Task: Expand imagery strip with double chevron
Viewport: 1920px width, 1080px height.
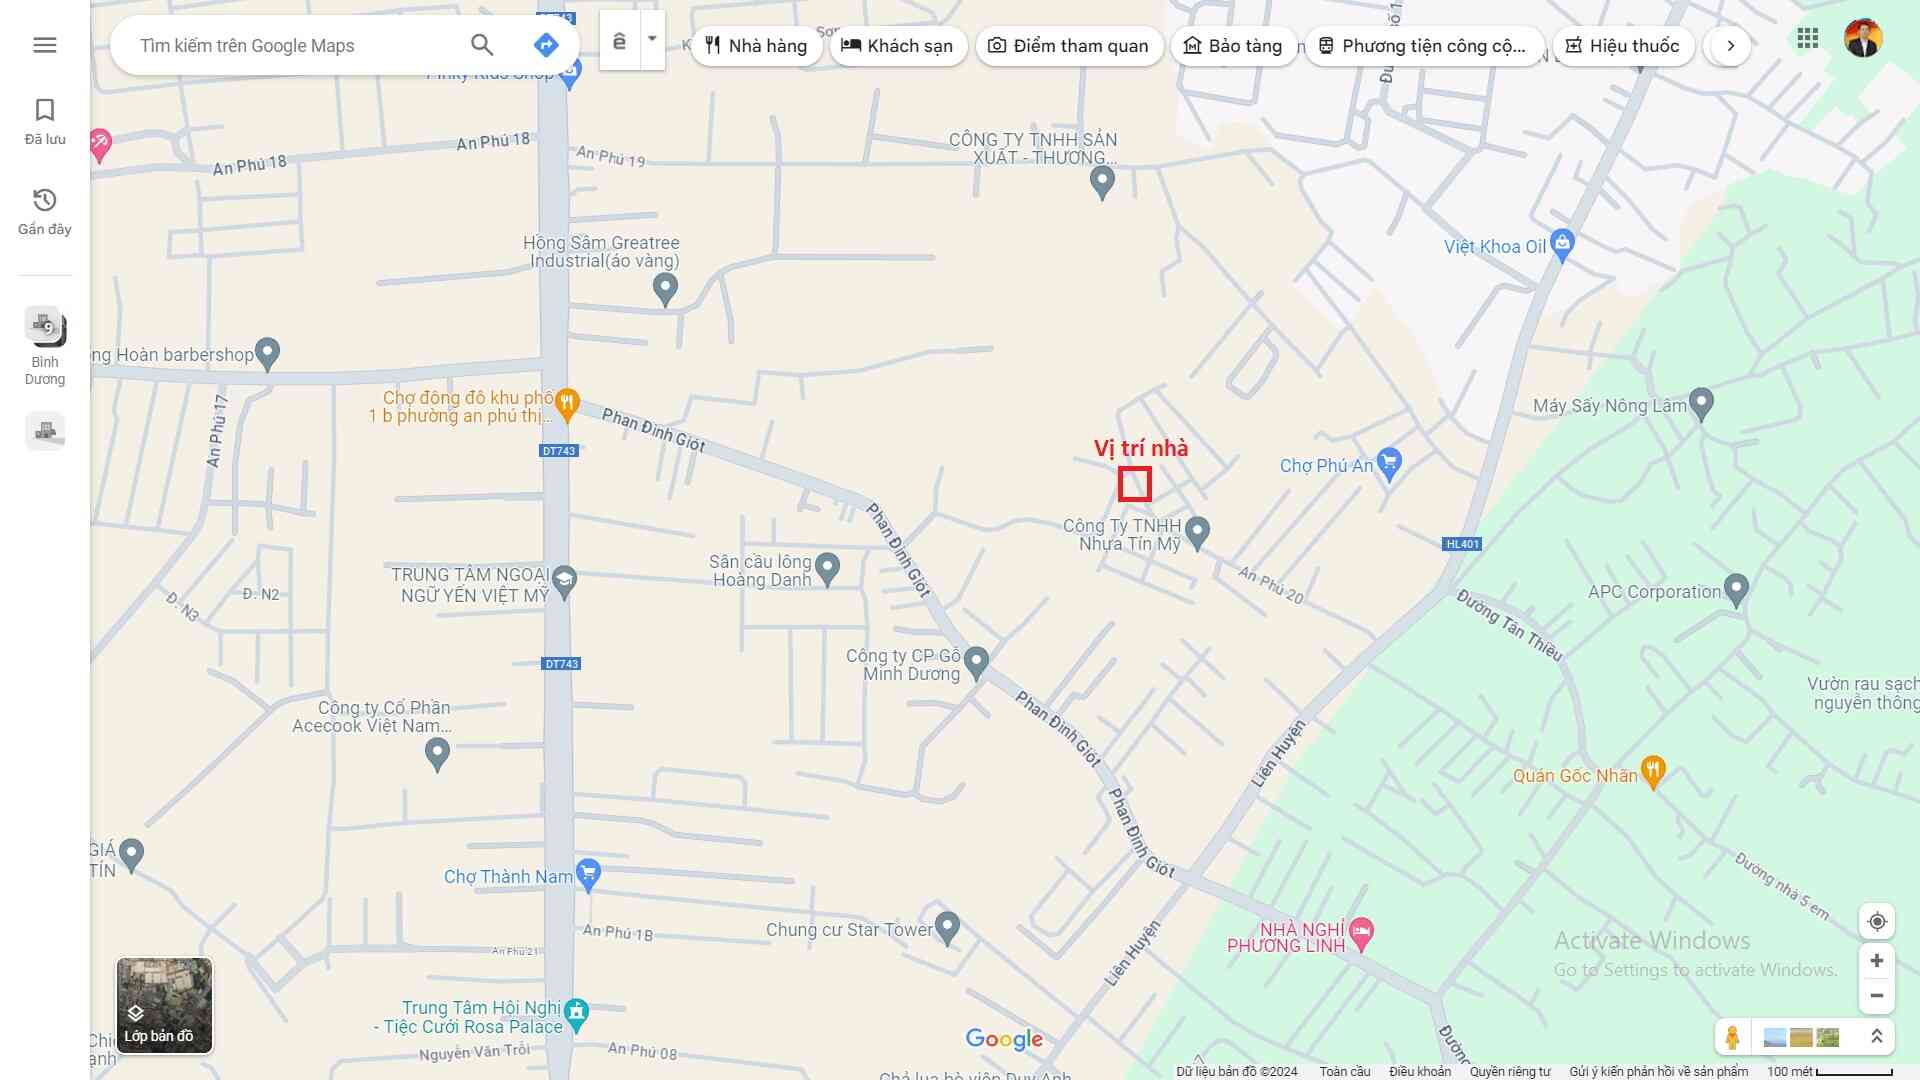Action: pyautogui.click(x=1877, y=1037)
